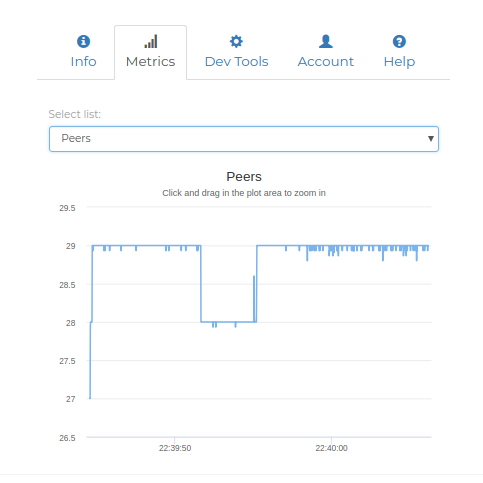Select the Metrics tab label

tap(151, 62)
